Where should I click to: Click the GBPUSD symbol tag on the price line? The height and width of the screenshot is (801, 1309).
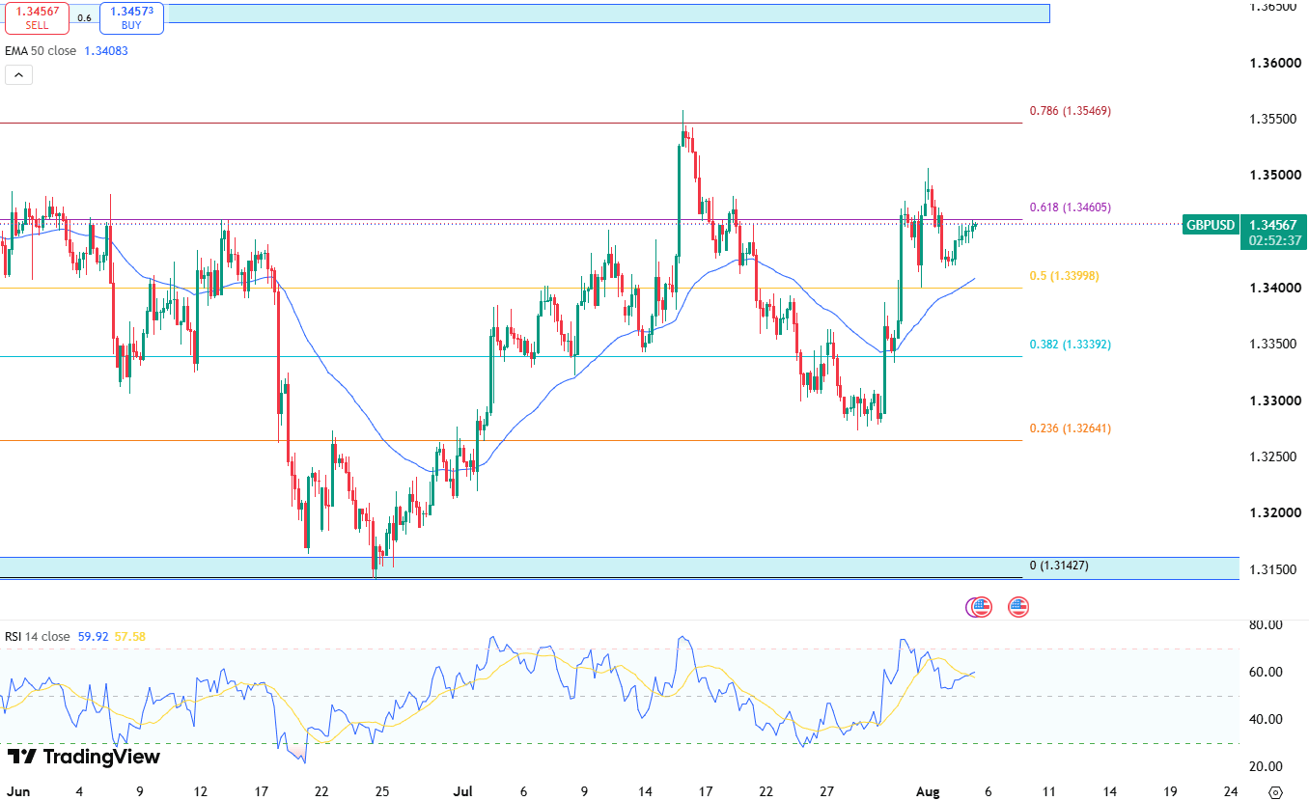pos(1211,225)
